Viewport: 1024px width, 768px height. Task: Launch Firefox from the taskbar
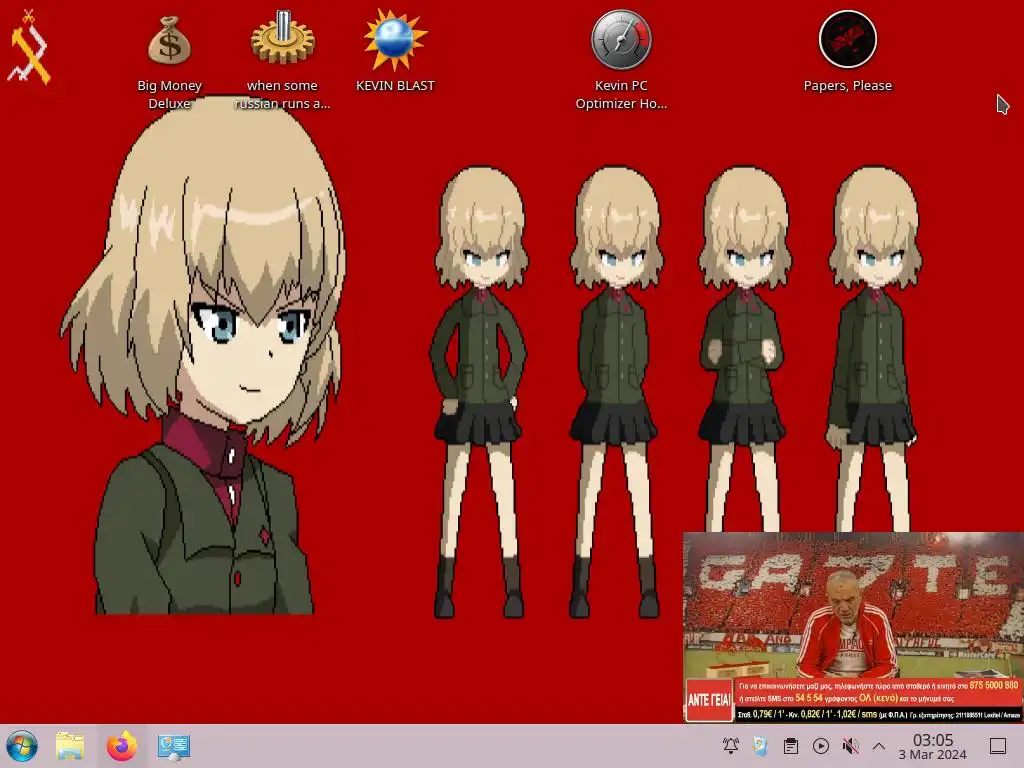(x=122, y=746)
